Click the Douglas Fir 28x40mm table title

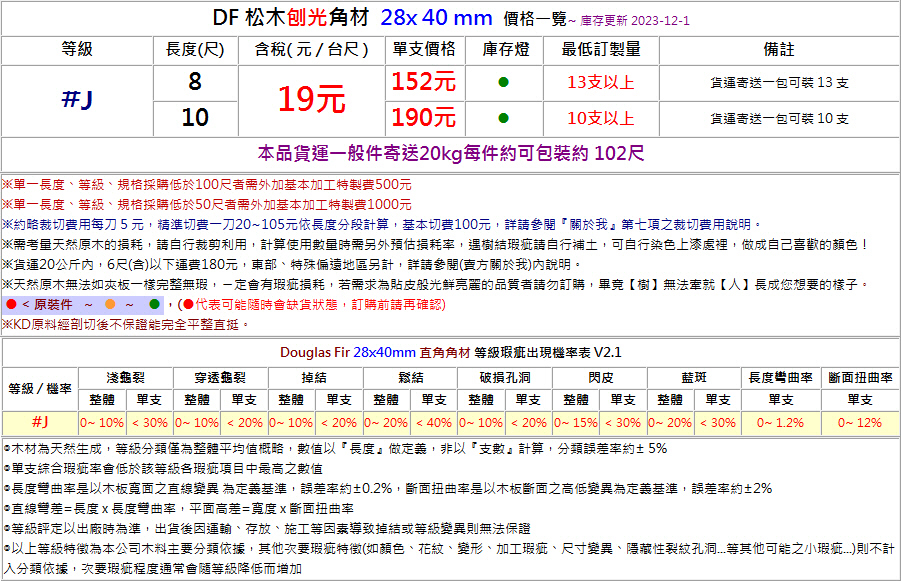[x=450, y=352]
